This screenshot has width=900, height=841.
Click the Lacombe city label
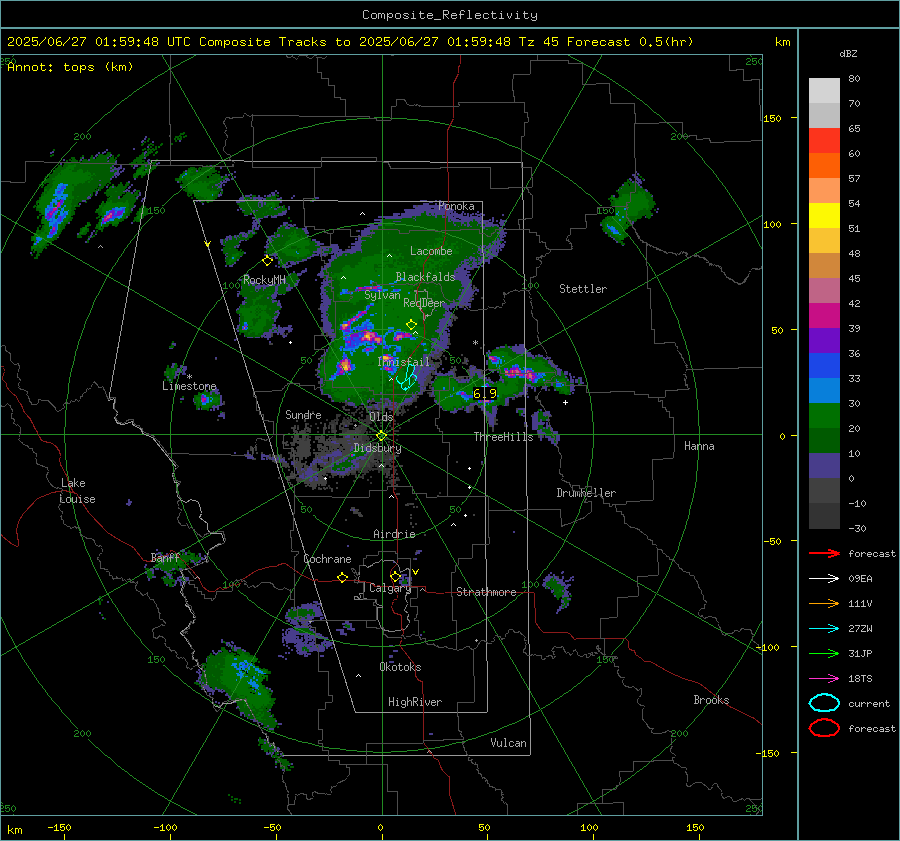coord(431,251)
